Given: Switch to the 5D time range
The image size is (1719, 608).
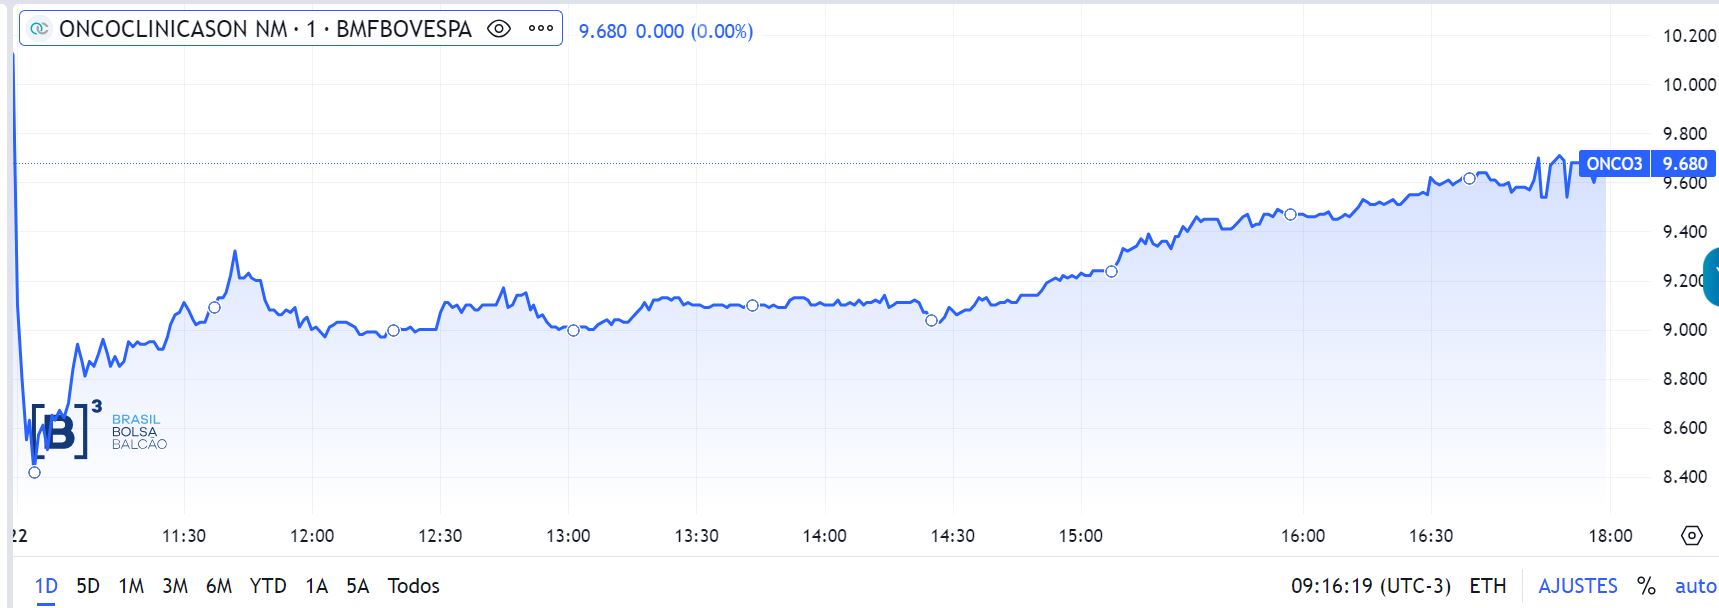Looking at the screenshot, I should click(x=88, y=586).
